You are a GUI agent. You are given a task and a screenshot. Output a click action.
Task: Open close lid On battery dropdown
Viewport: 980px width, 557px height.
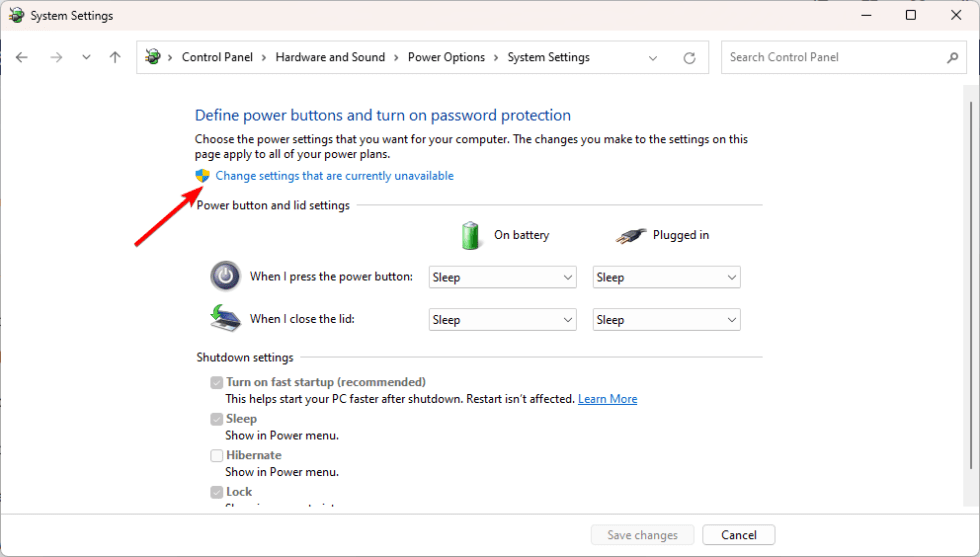pos(502,319)
